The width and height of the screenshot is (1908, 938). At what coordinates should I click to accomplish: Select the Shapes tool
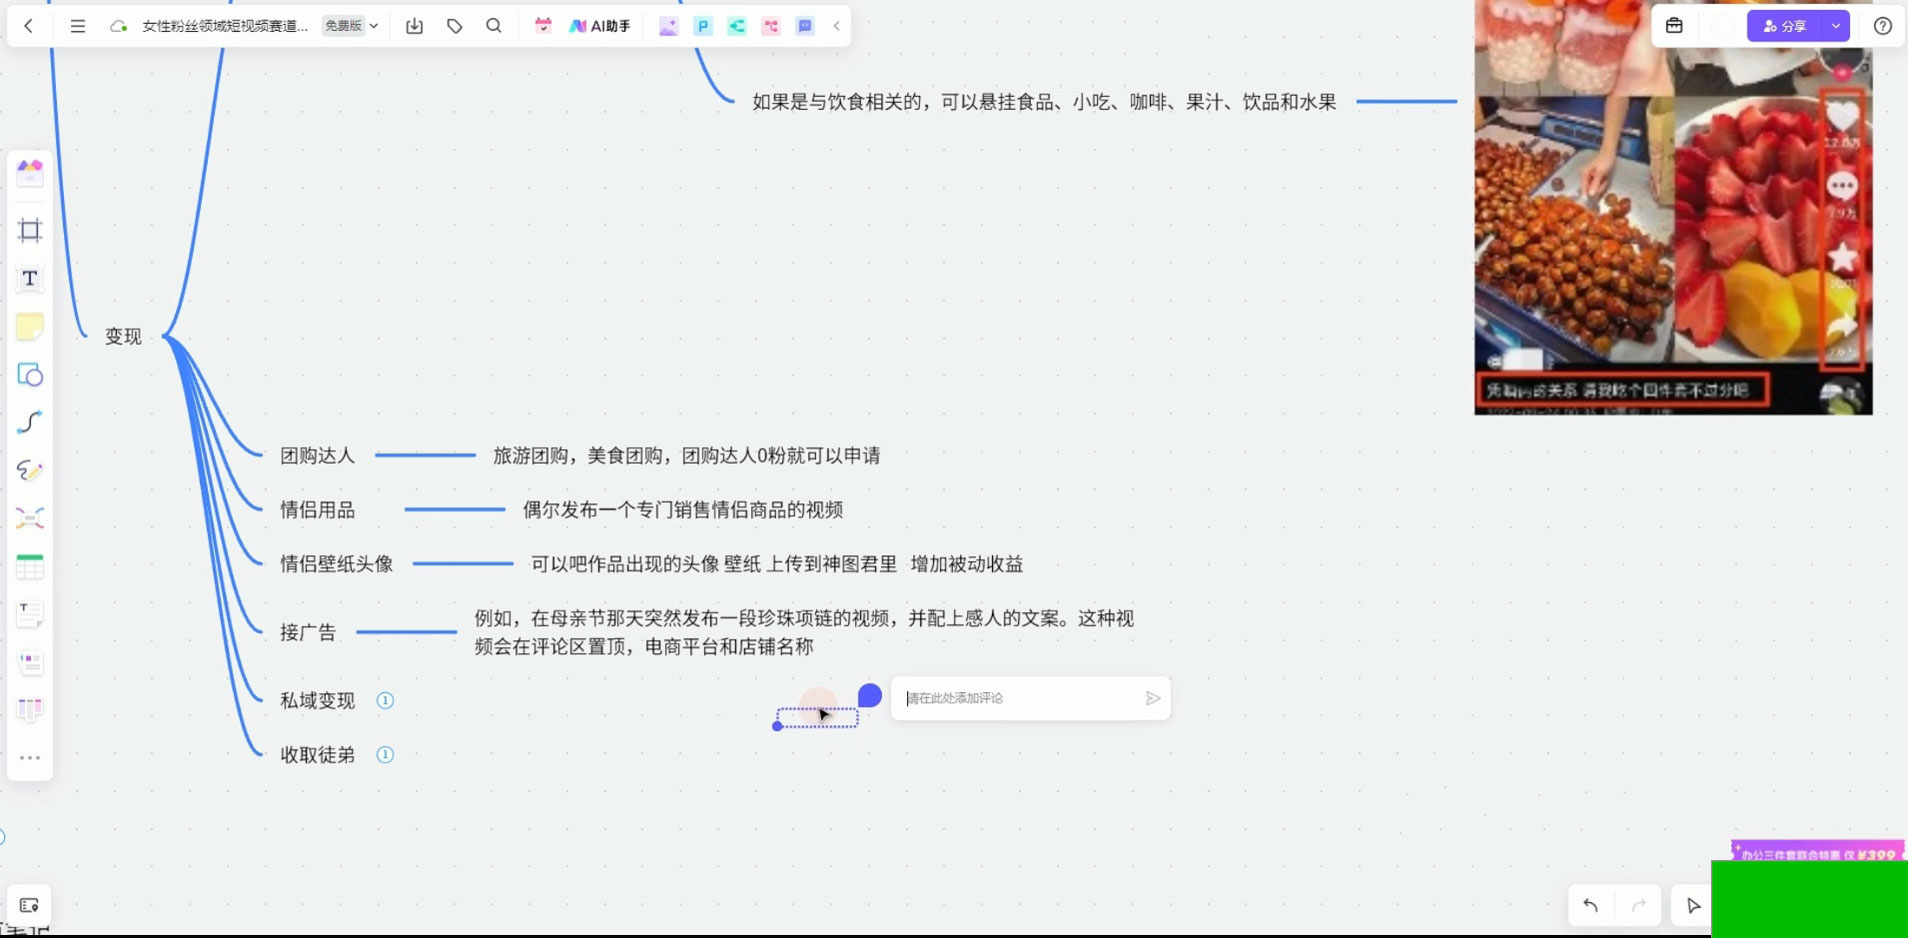[x=30, y=375]
